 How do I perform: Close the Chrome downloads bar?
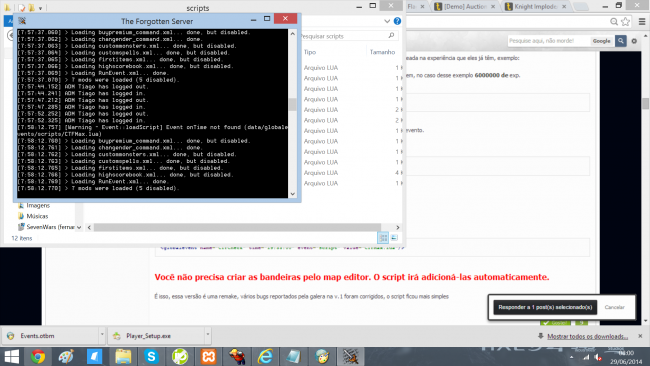click(640, 336)
